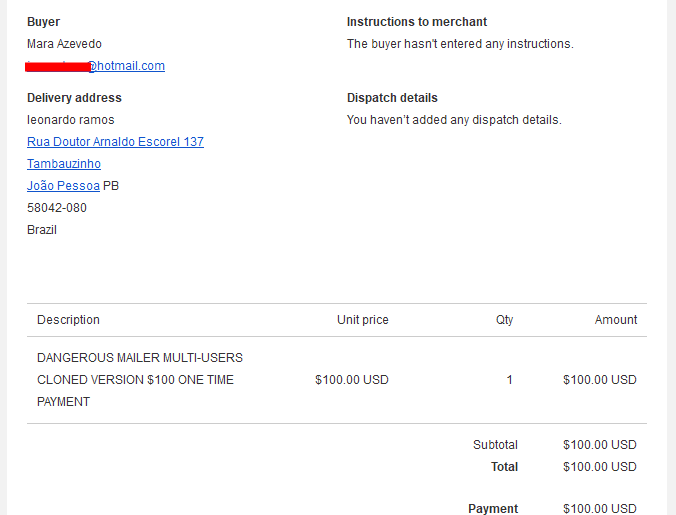Screen dimensions: 676x515
Task: Select recipient name leonardo ramos
Action: (x=71, y=120)
